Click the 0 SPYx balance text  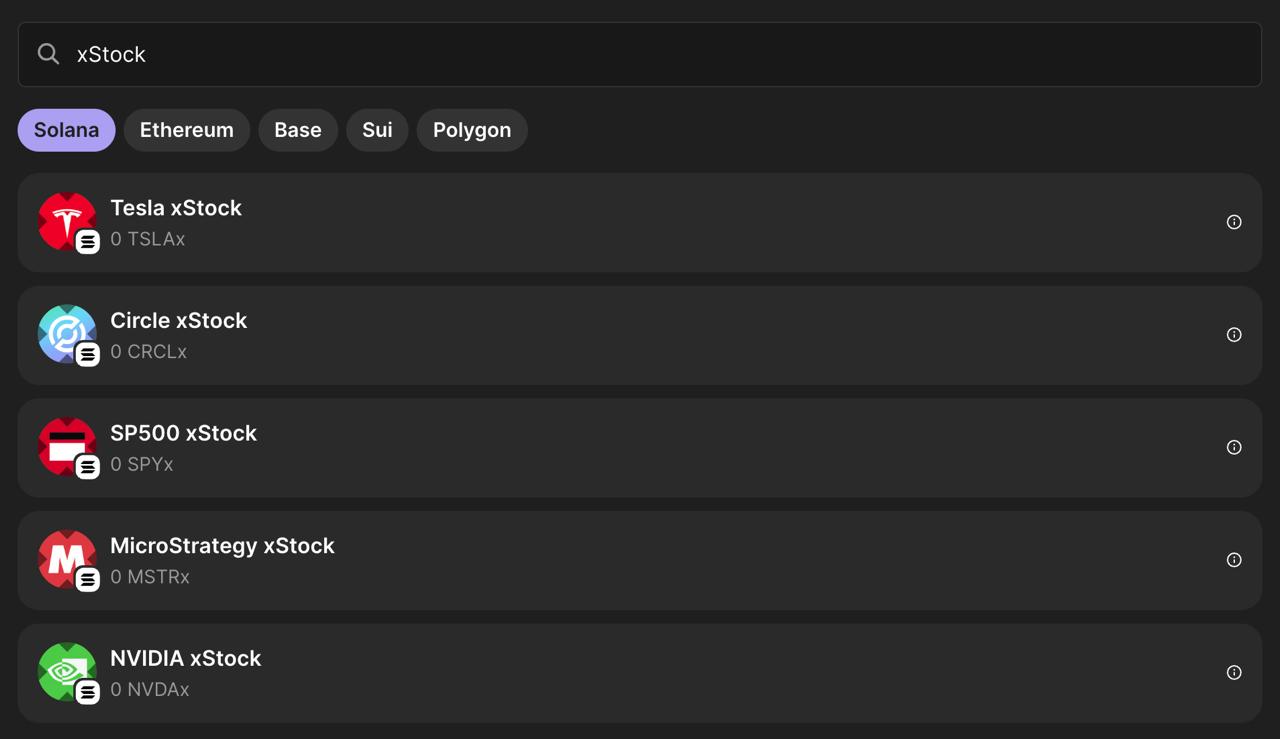pyautogui.click(x=142, y=464)
